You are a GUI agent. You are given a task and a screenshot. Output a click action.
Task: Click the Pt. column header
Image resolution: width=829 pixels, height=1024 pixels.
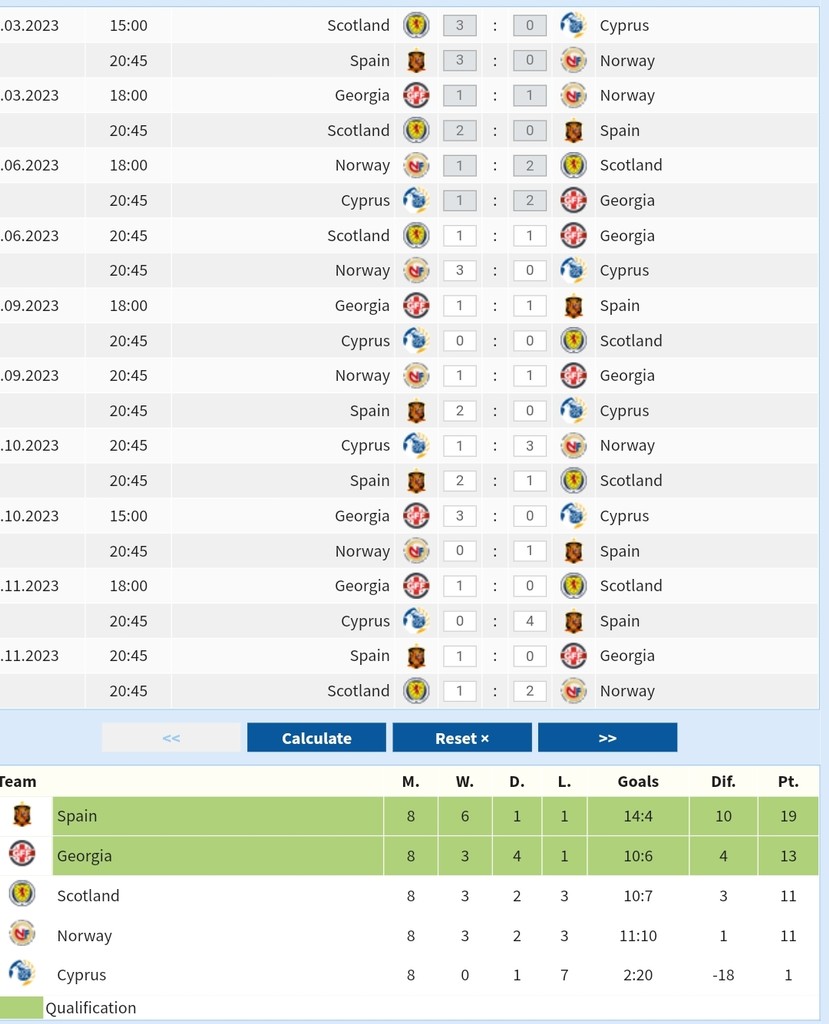point(788,781)
